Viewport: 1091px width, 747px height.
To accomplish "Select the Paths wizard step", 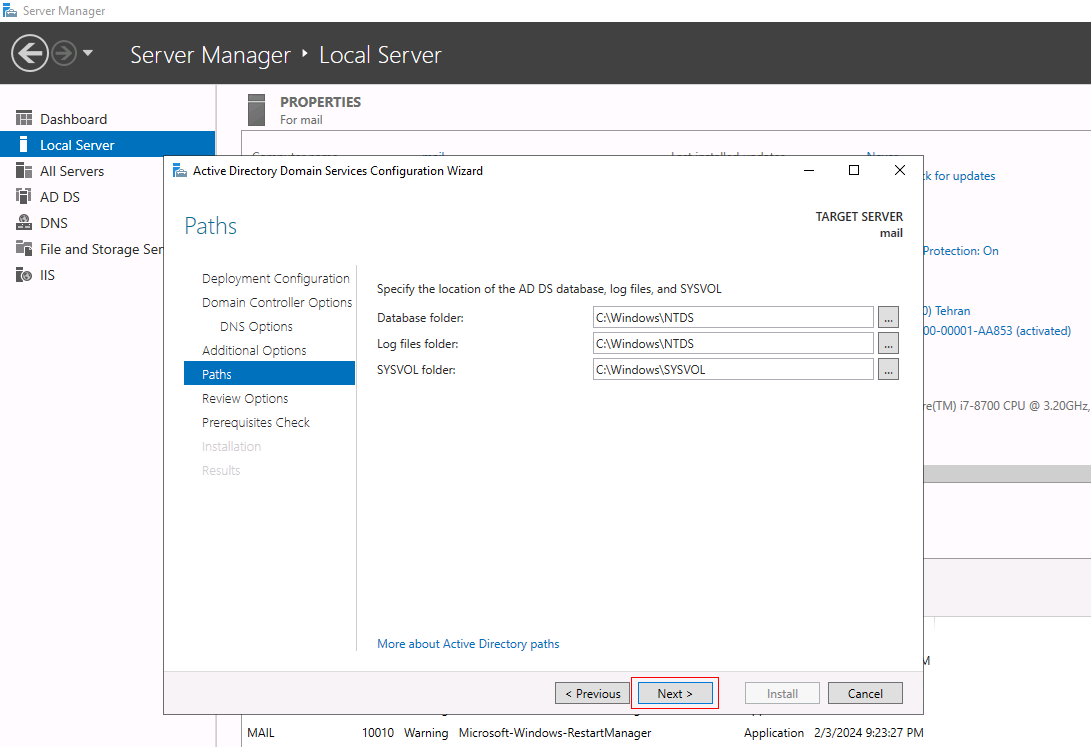I will tap(269, 374).
